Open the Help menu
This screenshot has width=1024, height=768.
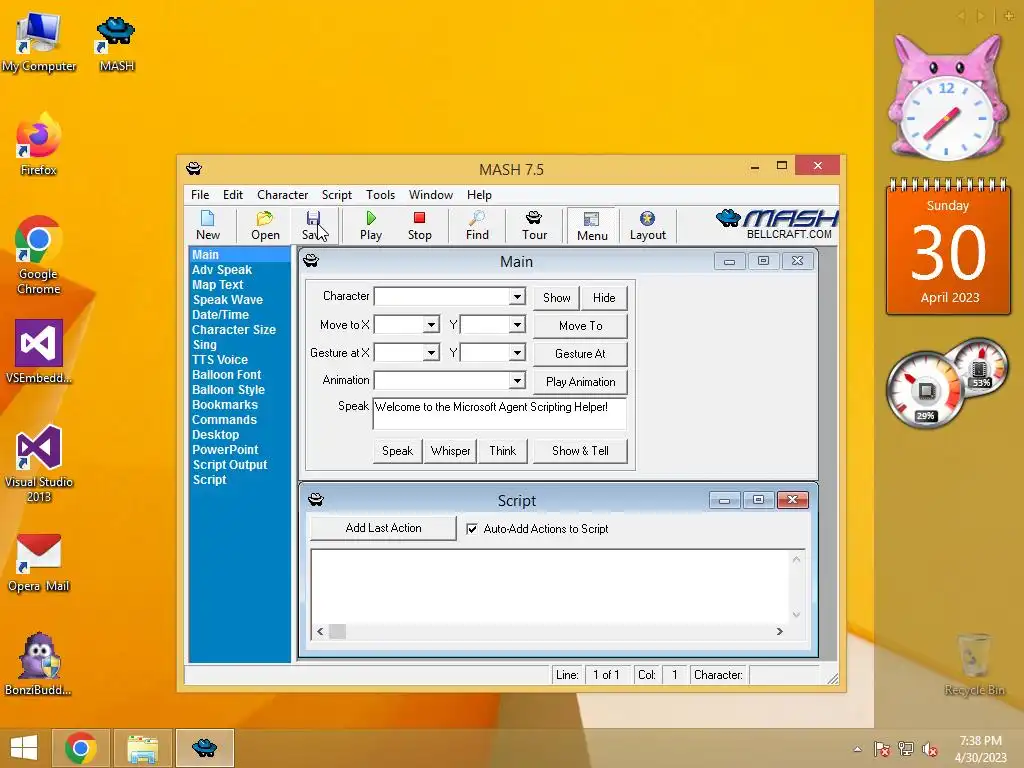pos(479,195)
